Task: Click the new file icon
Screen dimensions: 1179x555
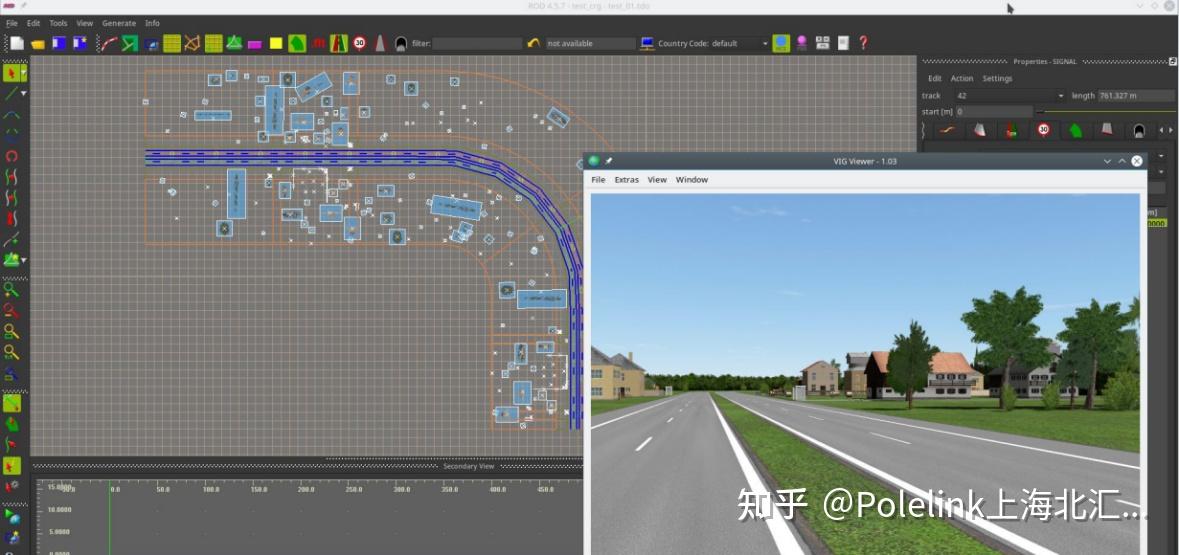Action: [16, 44]
